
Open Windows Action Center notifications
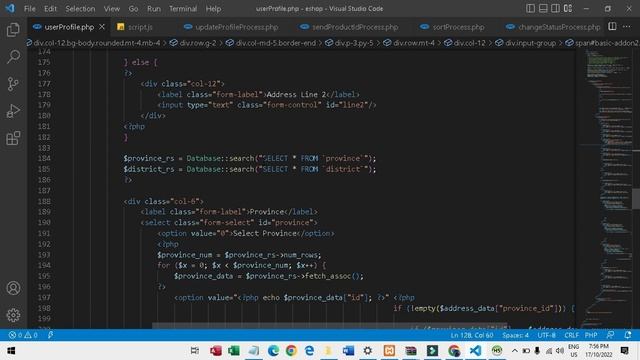pos(624,351)
